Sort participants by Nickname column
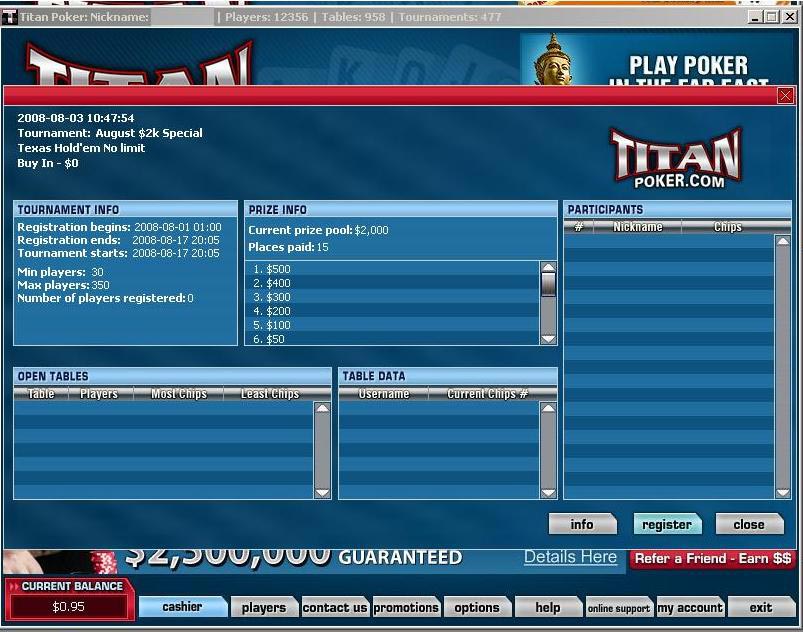The width and height of the screenshot is (803, 632). click(638, 227)
